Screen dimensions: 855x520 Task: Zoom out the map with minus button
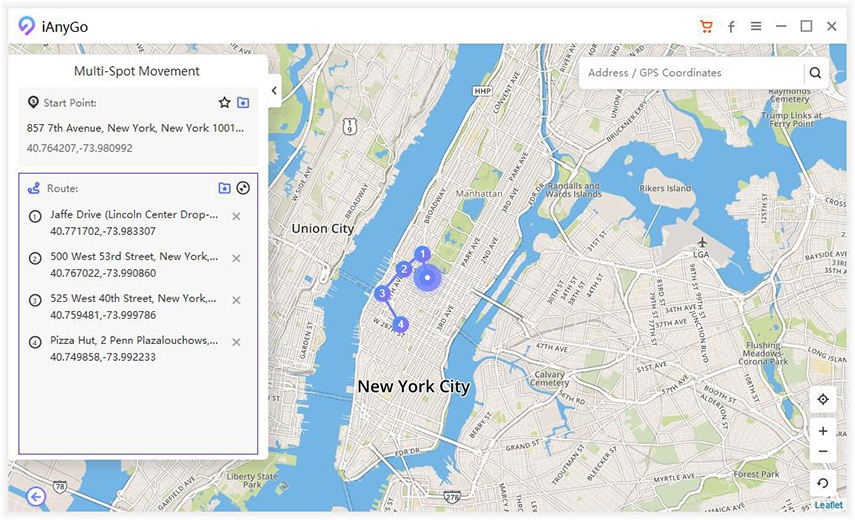pos(823,452)
